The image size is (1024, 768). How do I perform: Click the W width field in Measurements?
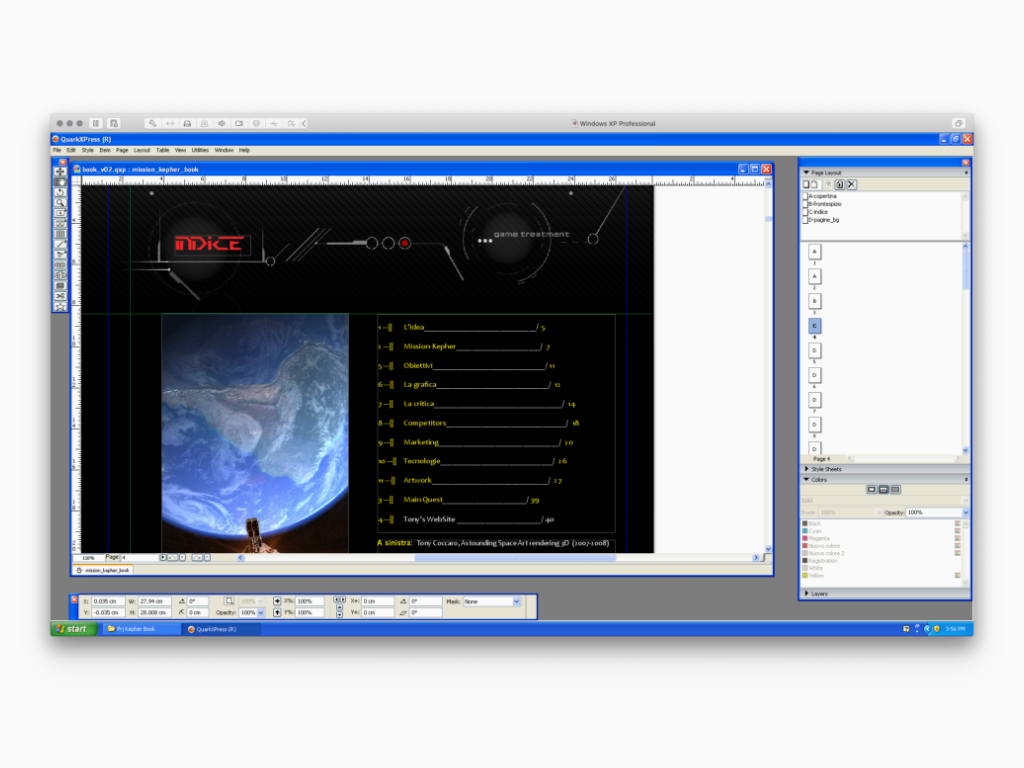coord(153,601)
